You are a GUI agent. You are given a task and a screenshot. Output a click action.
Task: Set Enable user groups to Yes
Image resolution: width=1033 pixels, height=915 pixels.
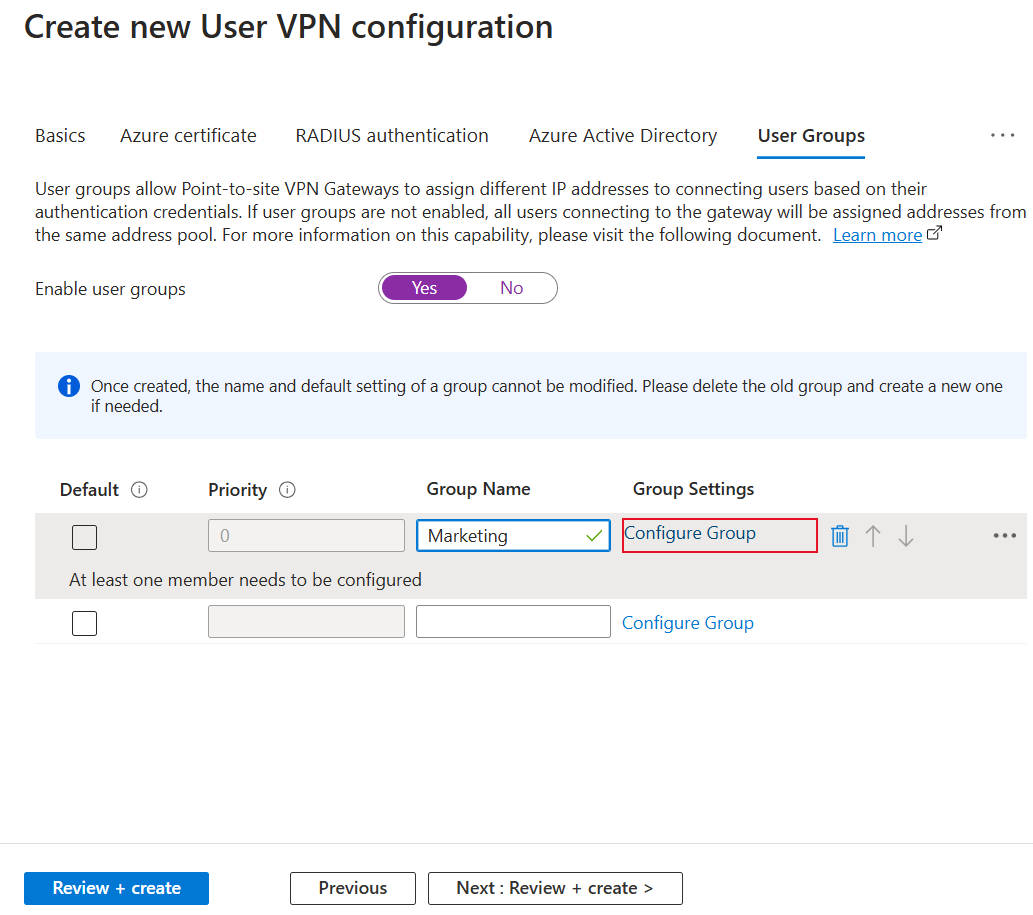424,288
